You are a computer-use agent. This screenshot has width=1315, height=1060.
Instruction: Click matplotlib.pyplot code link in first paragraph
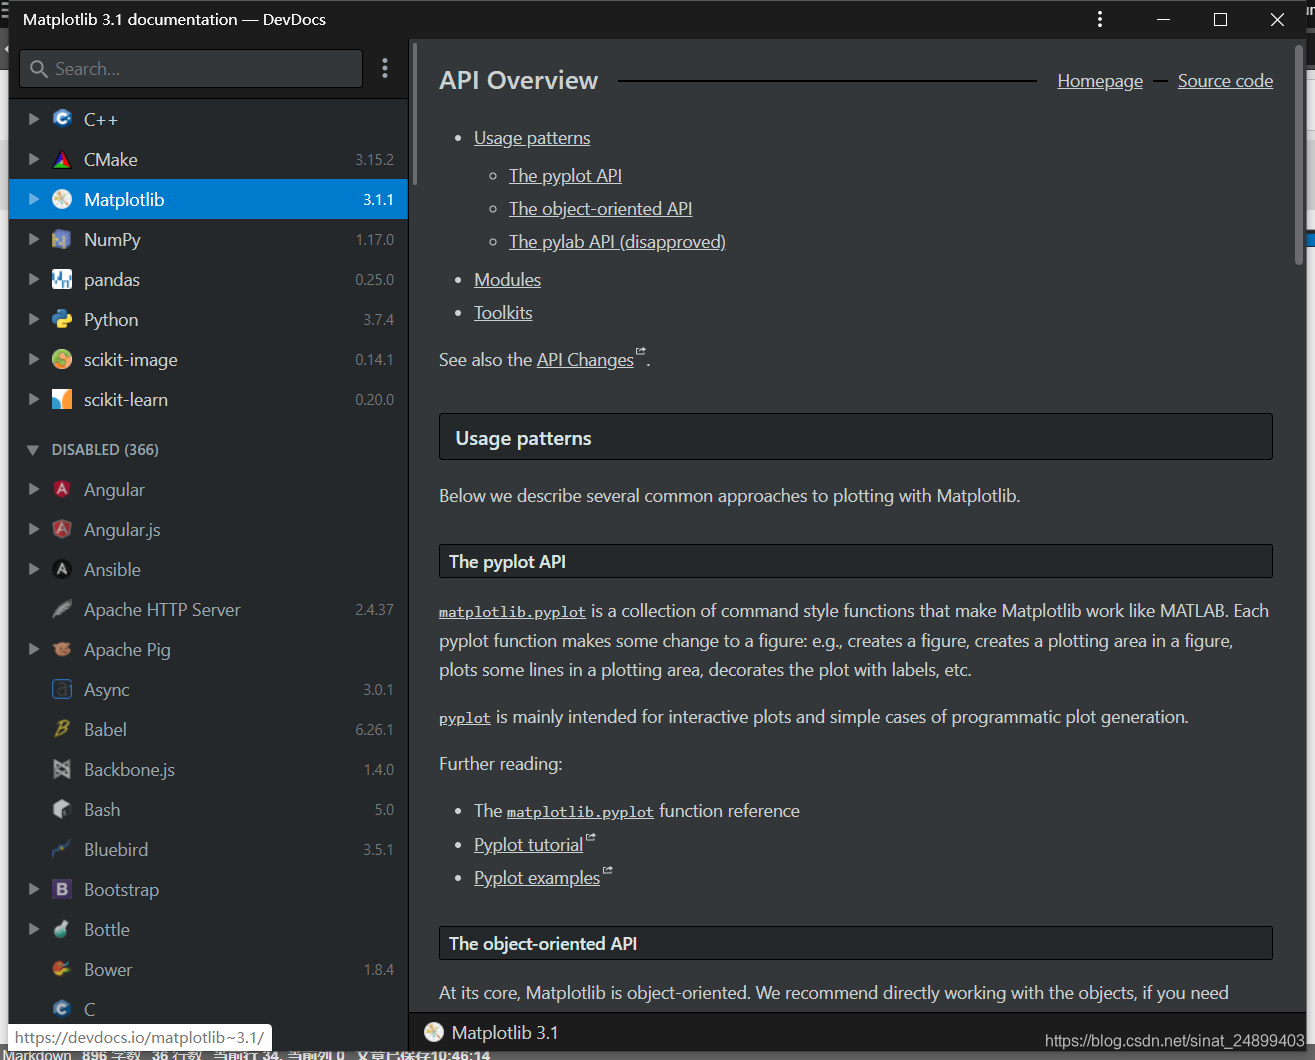(512, 612)
